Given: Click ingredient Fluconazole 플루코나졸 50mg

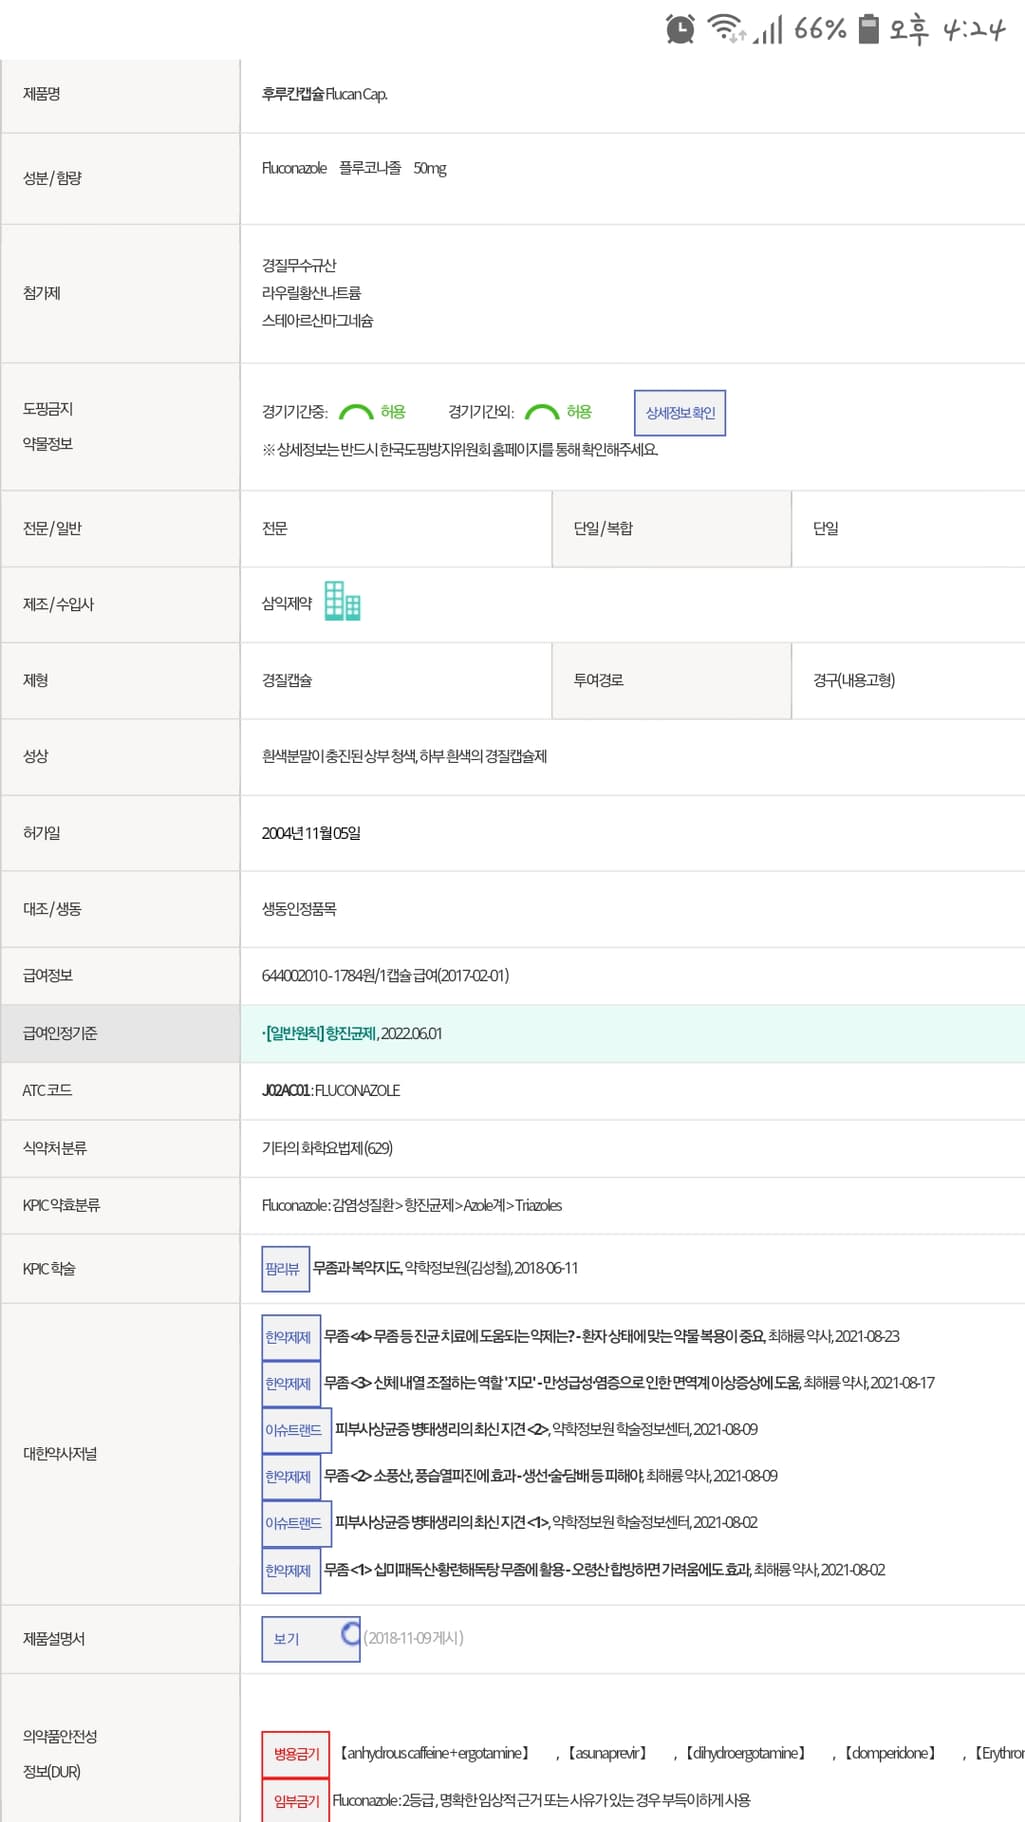Looking at the screenshot, I should [354, 168].
